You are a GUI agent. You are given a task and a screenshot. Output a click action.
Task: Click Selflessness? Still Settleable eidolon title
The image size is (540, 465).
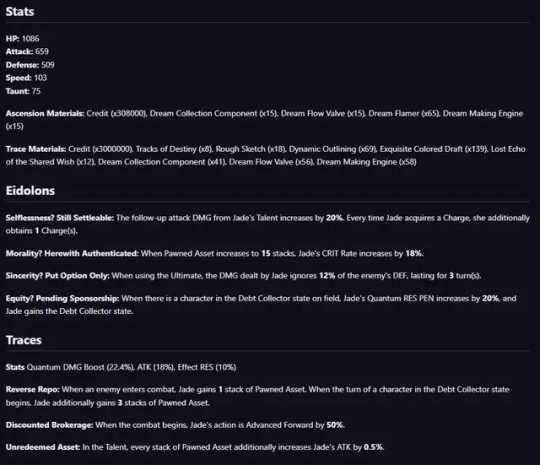click(x=60, y=218)
